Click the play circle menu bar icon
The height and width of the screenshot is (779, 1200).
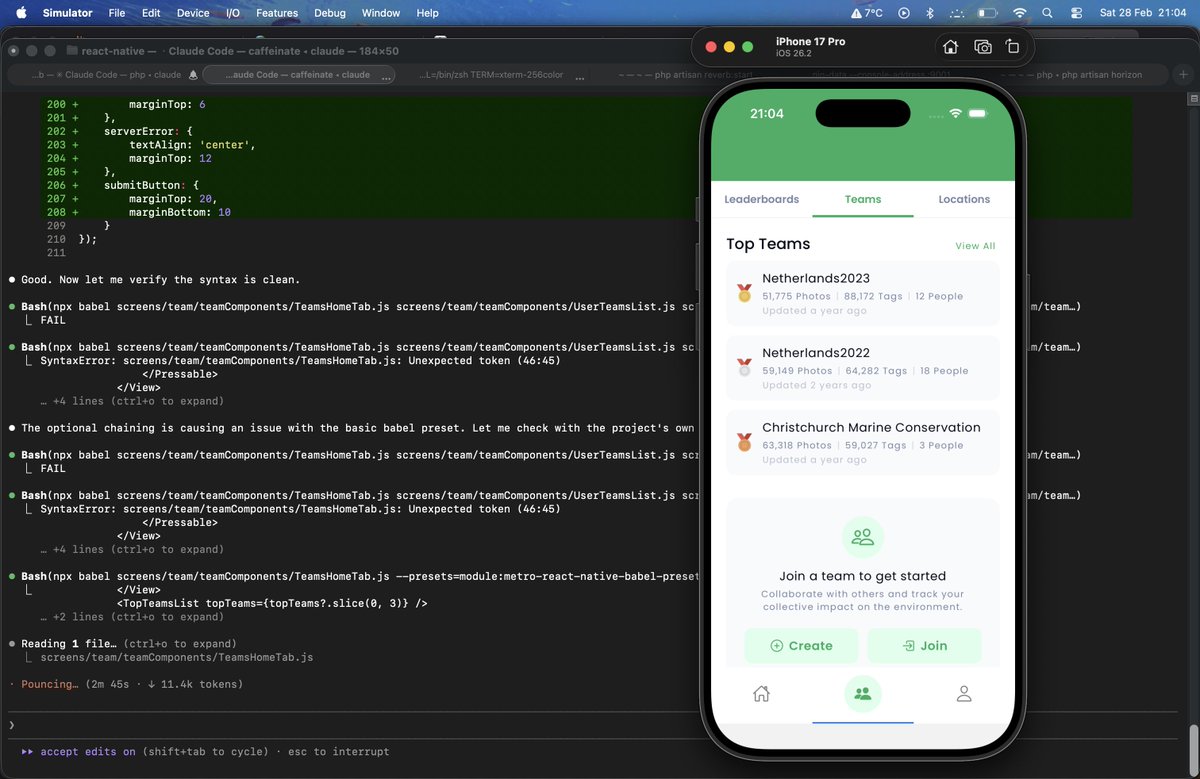click(x=904, y=13)
